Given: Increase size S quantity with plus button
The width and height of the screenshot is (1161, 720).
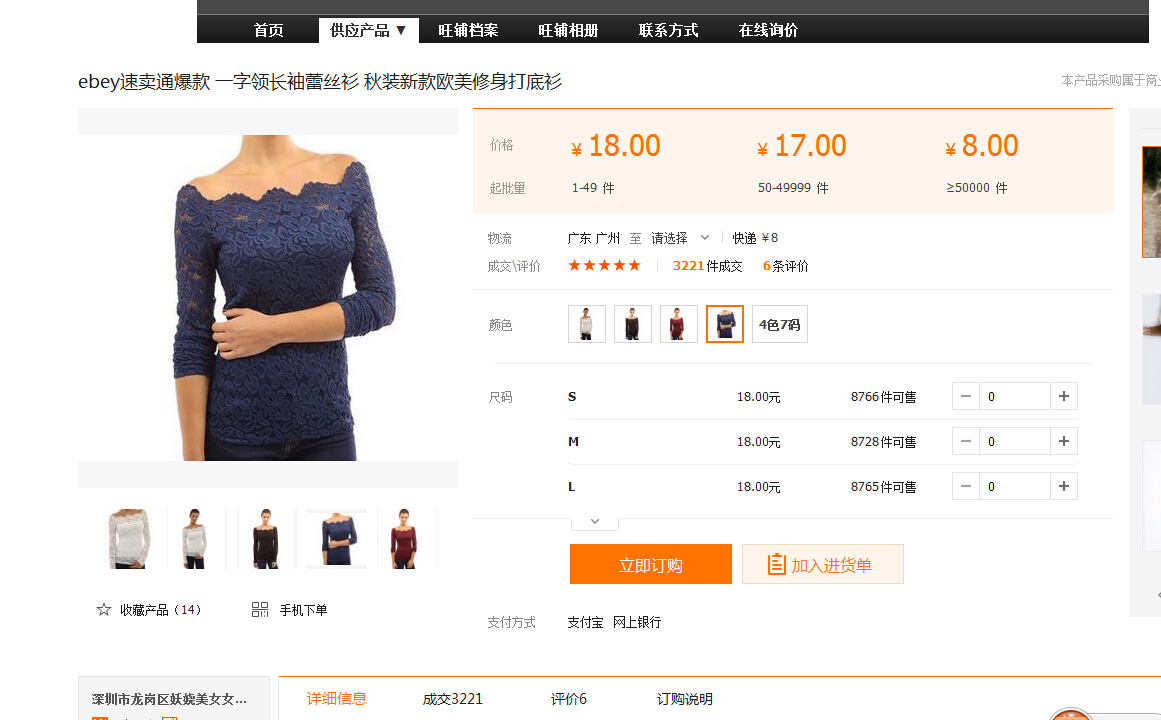Looking at the screenshot, I should click(x=1063, y=397).
